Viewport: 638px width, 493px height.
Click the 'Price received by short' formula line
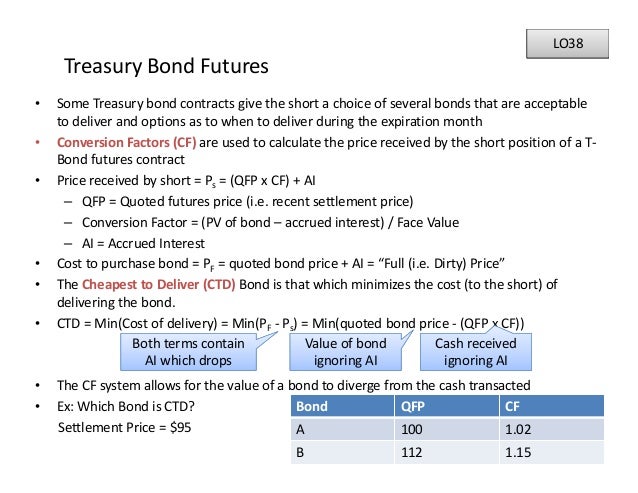(186, 181)
